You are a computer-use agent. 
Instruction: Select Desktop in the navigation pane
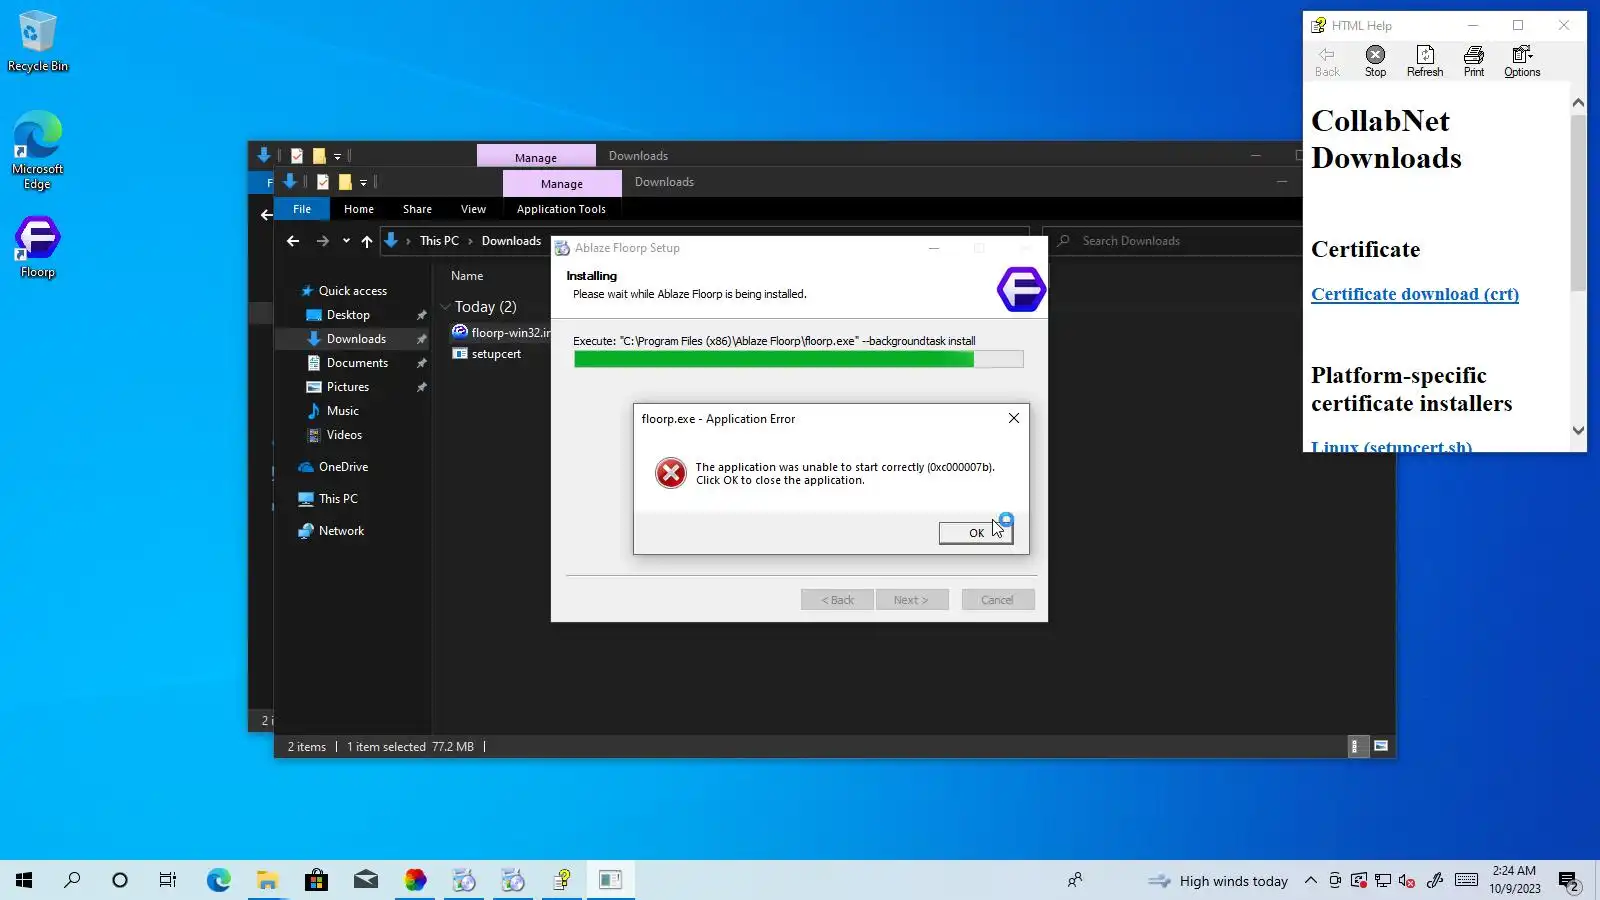[348, 315]
